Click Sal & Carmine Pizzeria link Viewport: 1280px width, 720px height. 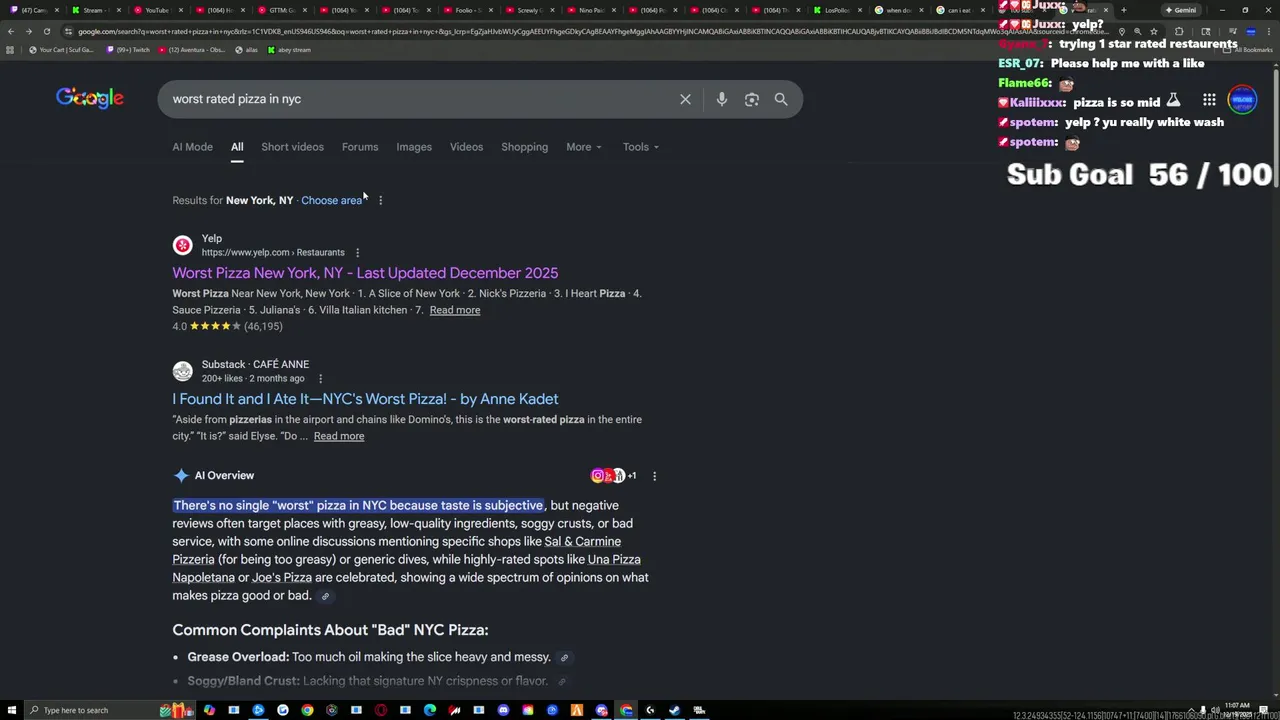pyautogui.click(x=396, y=551)
